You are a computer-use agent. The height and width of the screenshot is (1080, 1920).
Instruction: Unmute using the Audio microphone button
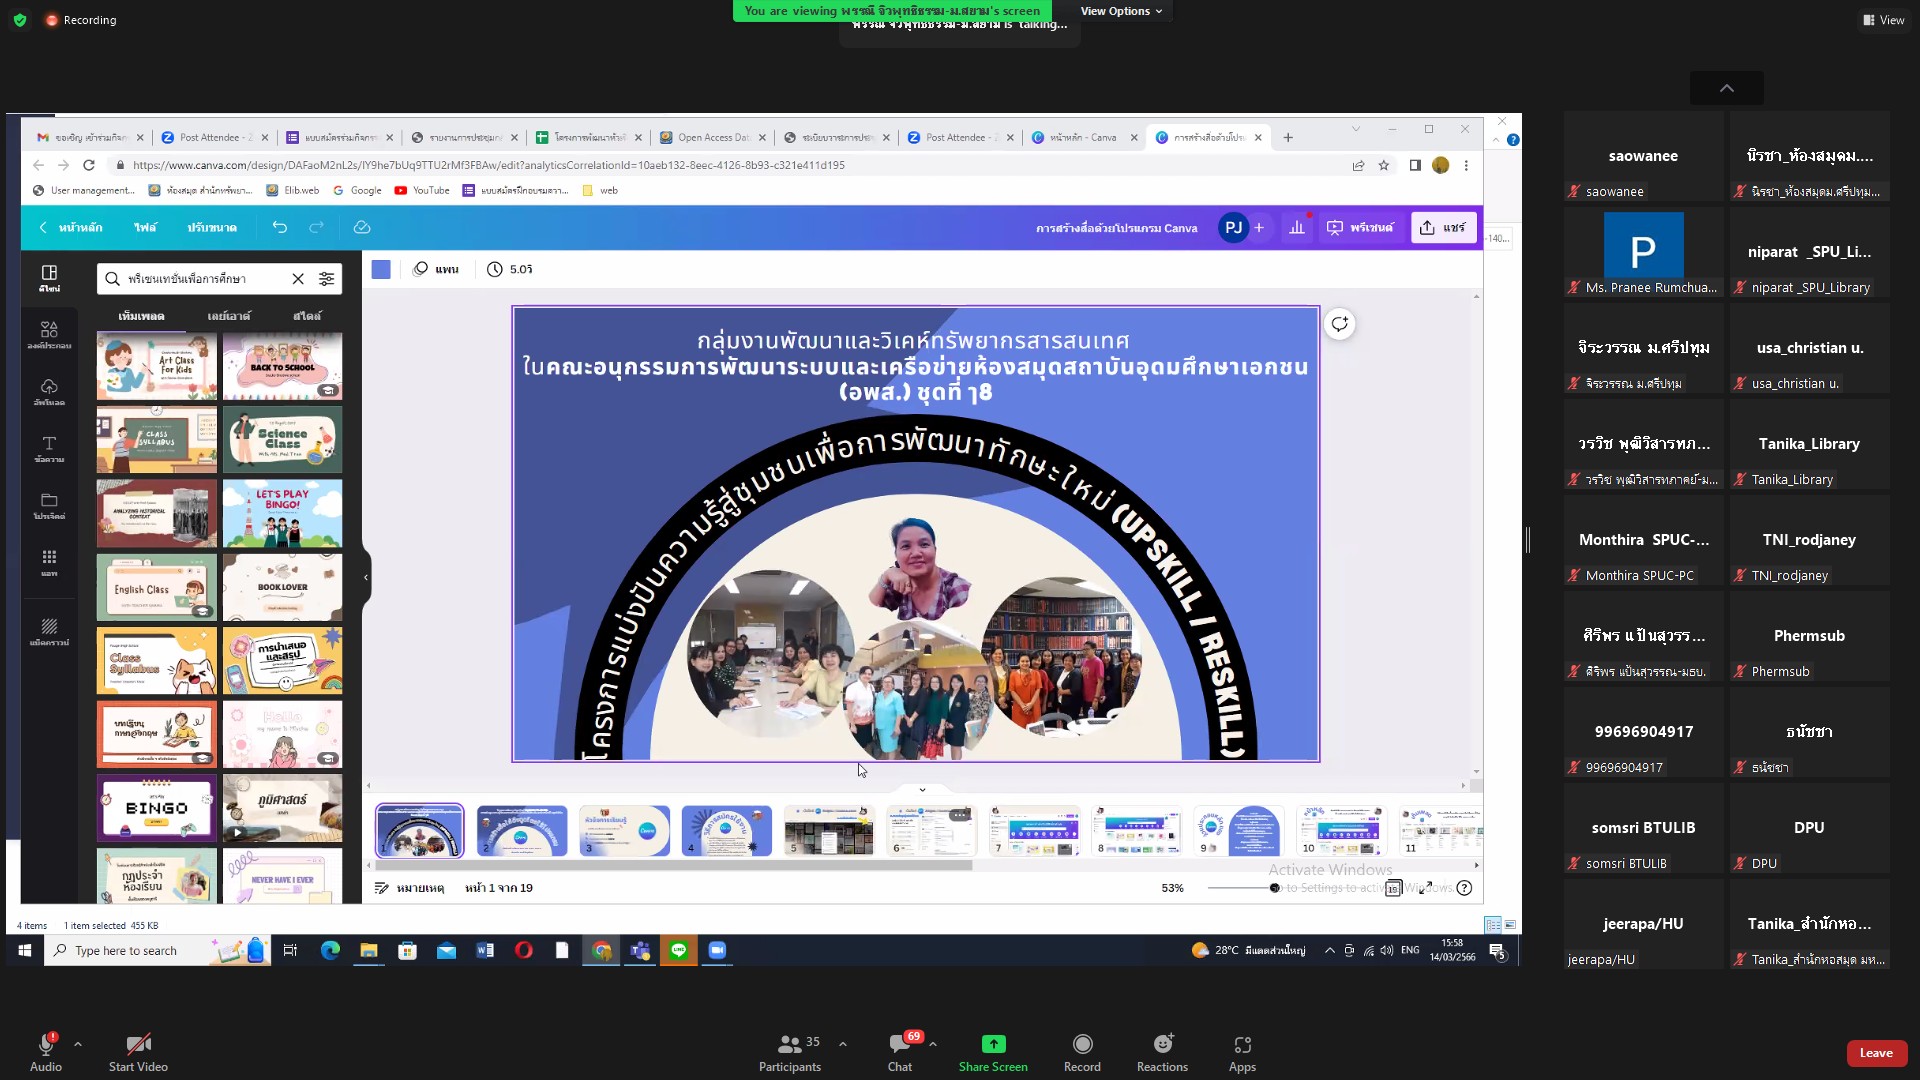click(x=46, y=1044)
